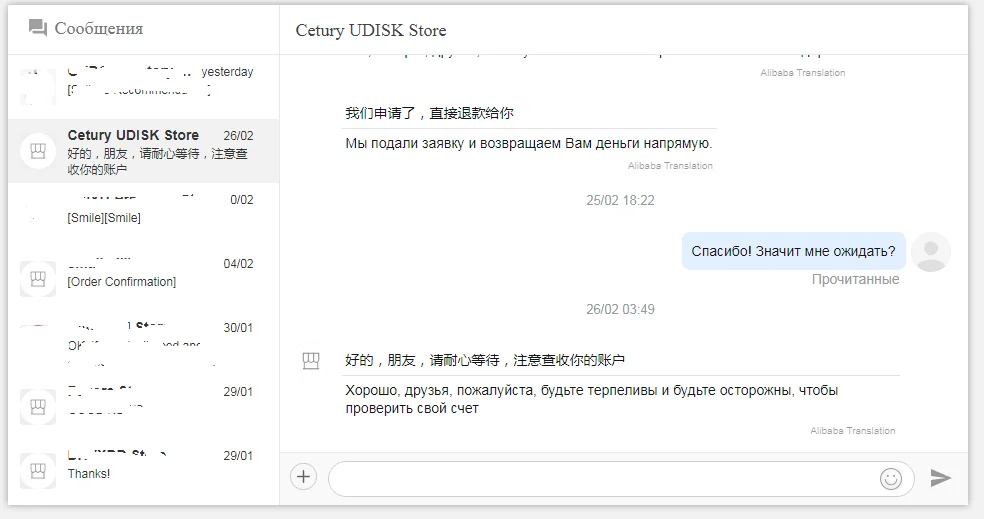The height and width of the screenshot is (519, 984).
Task: Open the Thanks! conversation
Action: [144, 471]
